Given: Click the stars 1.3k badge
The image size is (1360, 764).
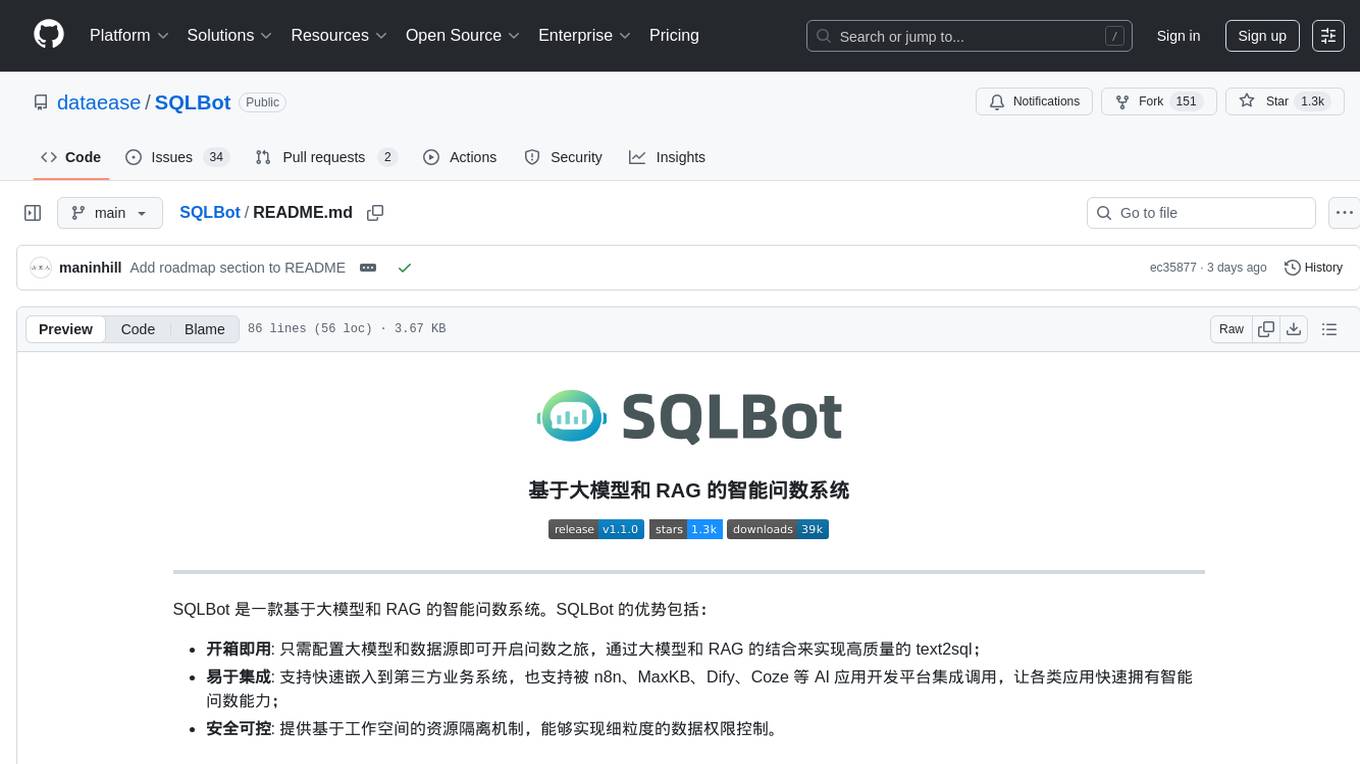Looking at the screenshot, I should point(686,529).
